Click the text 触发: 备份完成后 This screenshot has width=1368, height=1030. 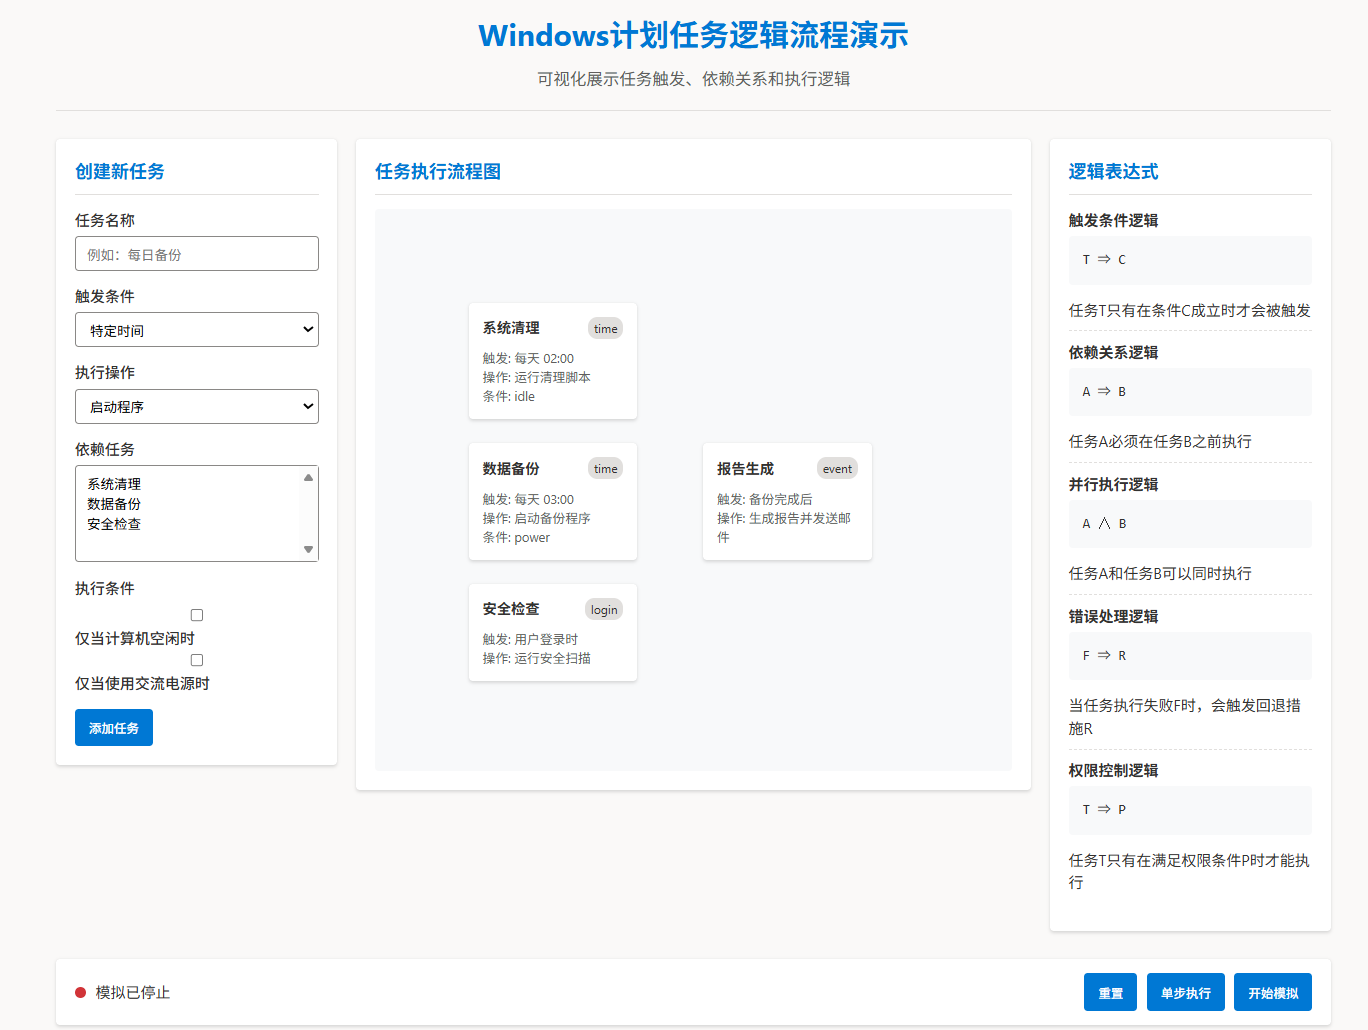765,499
